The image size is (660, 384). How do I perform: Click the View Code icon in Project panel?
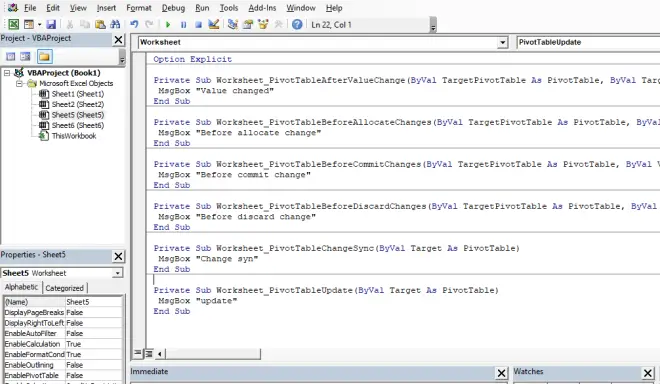(x=11, y=56)
